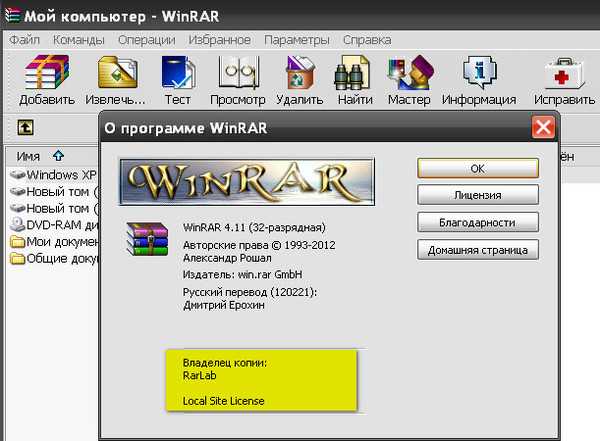The width and height of the screenshot is (600, 441).
Task: Open the Избранное menu
Action: [220, 40]
